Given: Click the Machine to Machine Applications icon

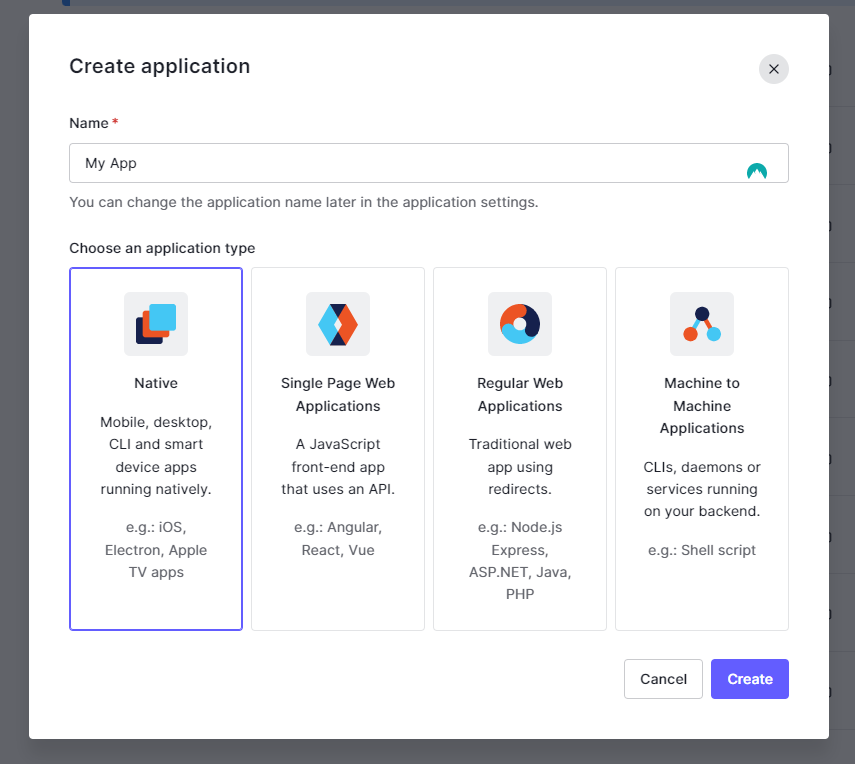Looking at the screenshot, I should (x=702, y=324).
